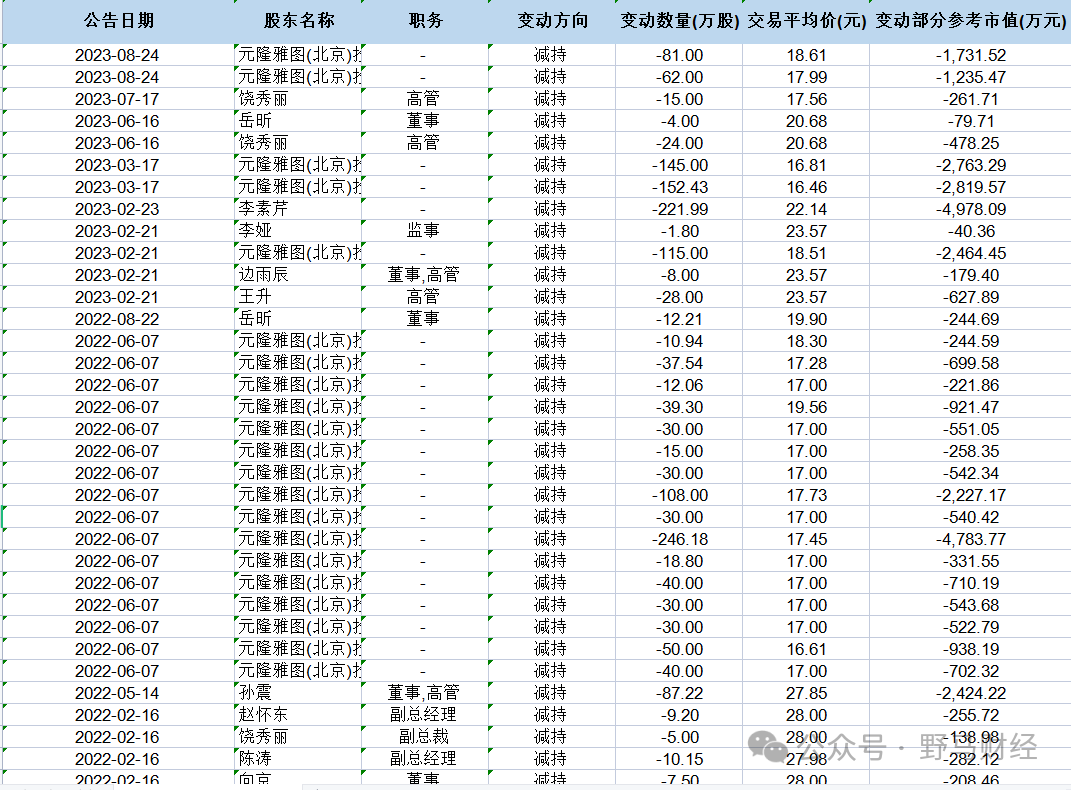Select market value cell -40.36
This screenshot has height=790, width=1071.
971,231
